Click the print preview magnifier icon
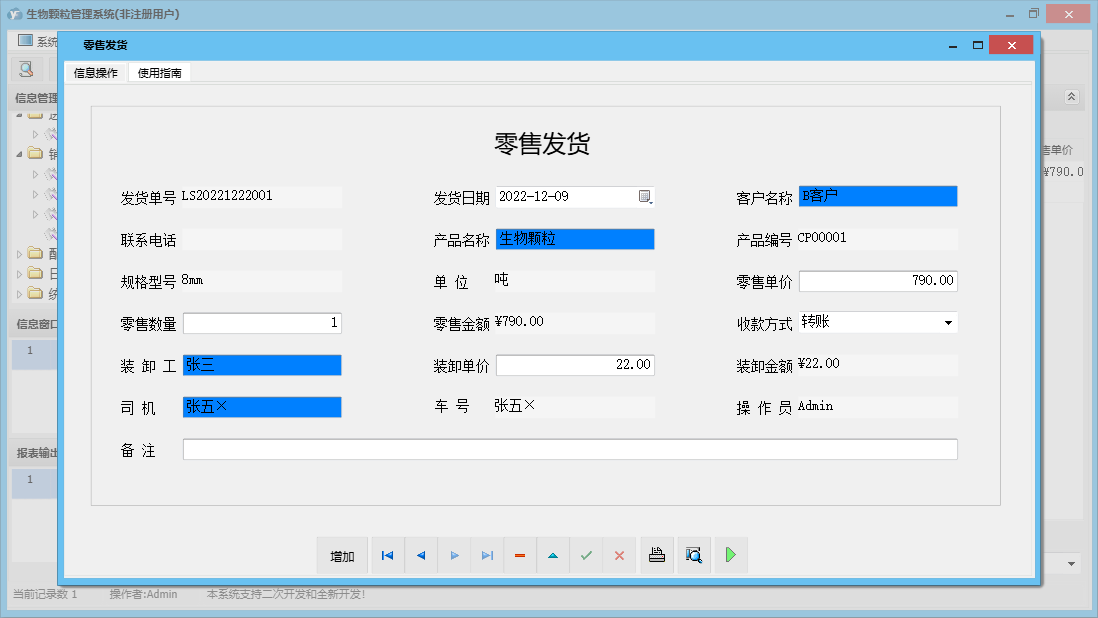1098x618 pixels. click(694, 555)
